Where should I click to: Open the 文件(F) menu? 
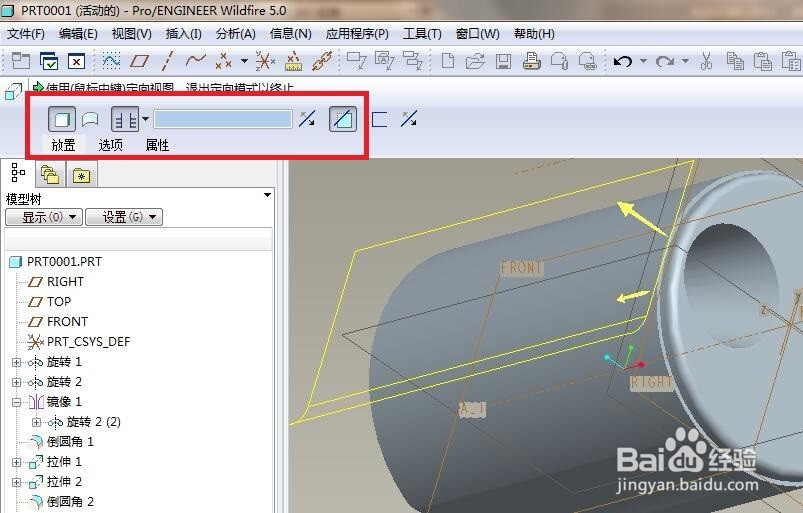point(26,34)
